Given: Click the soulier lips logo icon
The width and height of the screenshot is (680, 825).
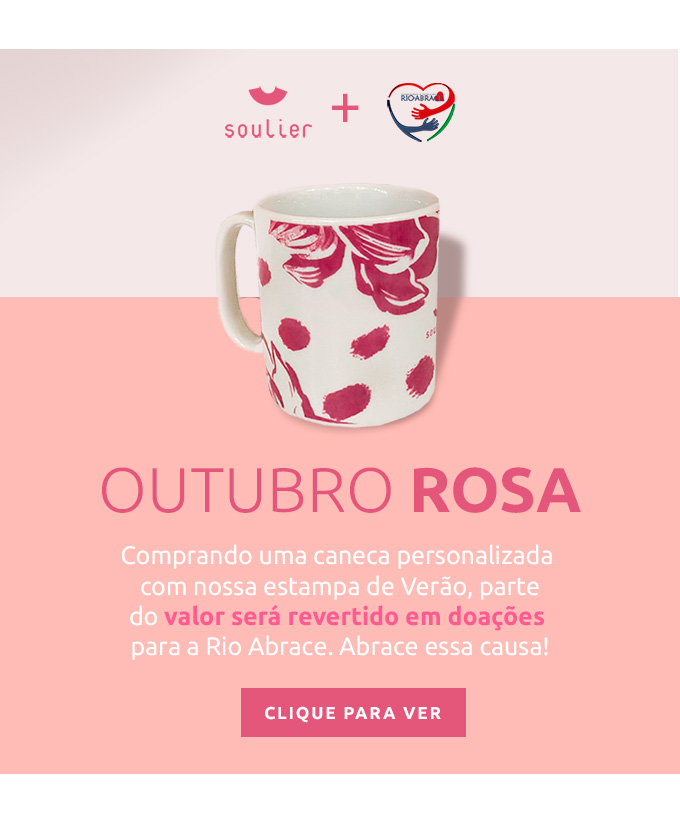Looking at the screenshot, I should (x=268, y=97).
